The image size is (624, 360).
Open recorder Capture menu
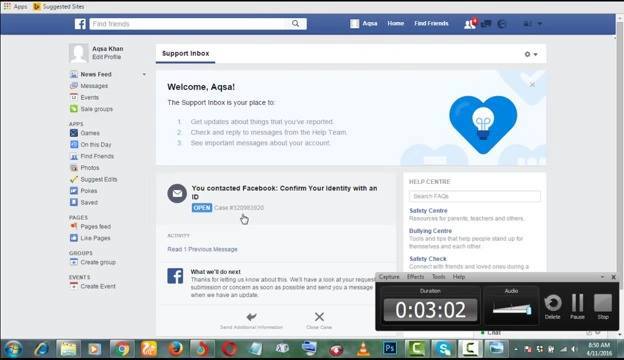tap(389, 277)
